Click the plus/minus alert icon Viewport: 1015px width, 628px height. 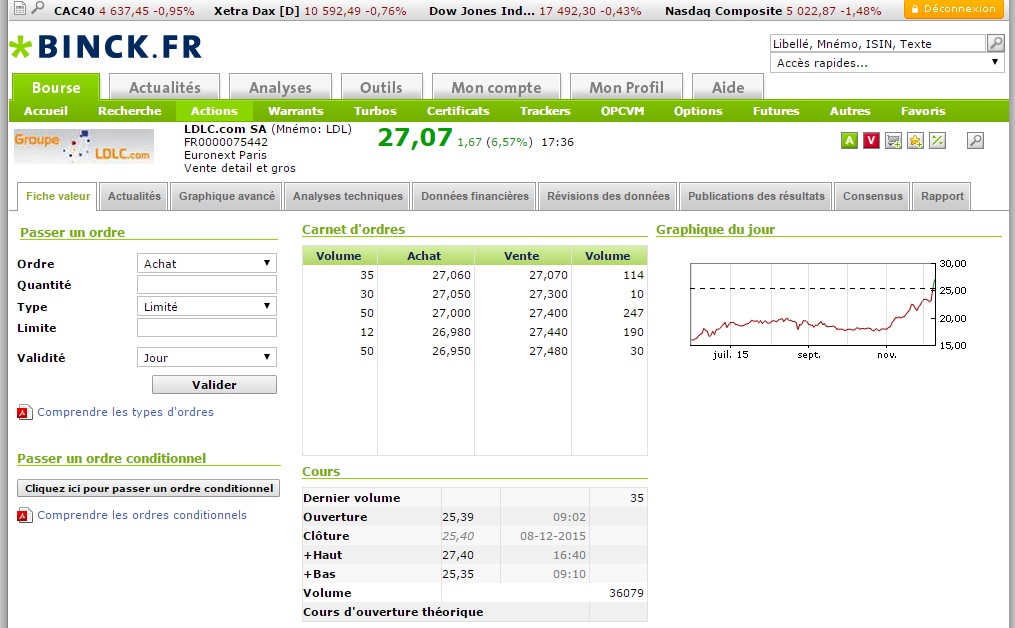pyautogui.click(x=937, y=141)
